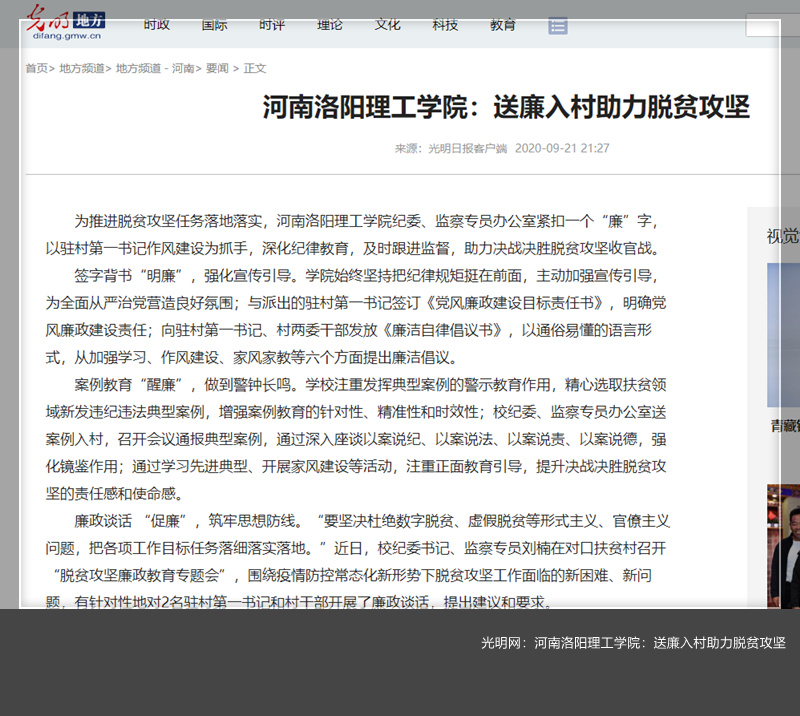Click the Guangming 光明 logo
This screenshot has height=716, width=800.
48,17
